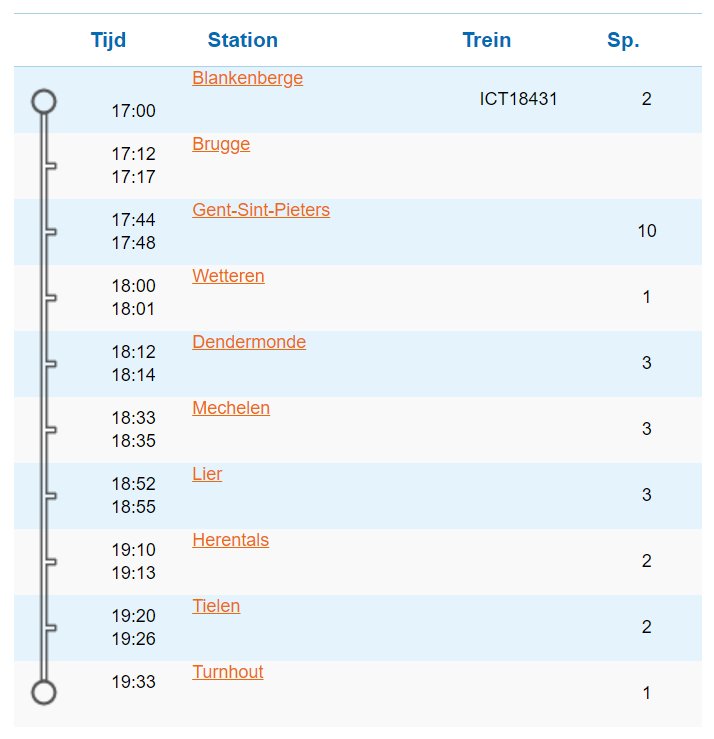Click the 17:00 Blankenberge departure time
The width and height of the screenshot is (714, 739).
[x=133, y=111]
